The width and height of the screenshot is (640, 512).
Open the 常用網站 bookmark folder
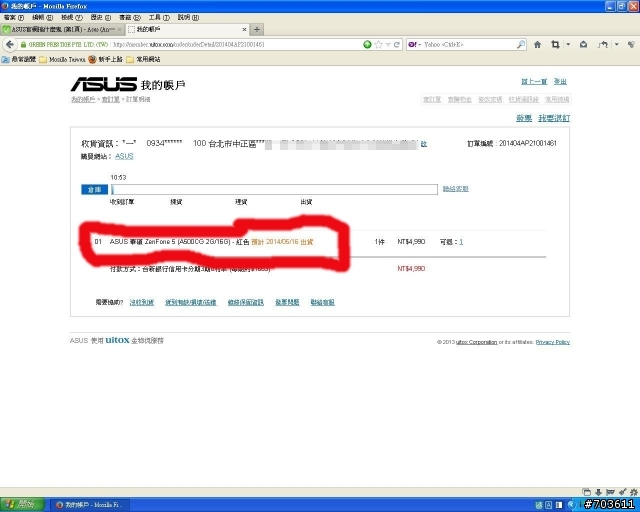coord(143,60)
